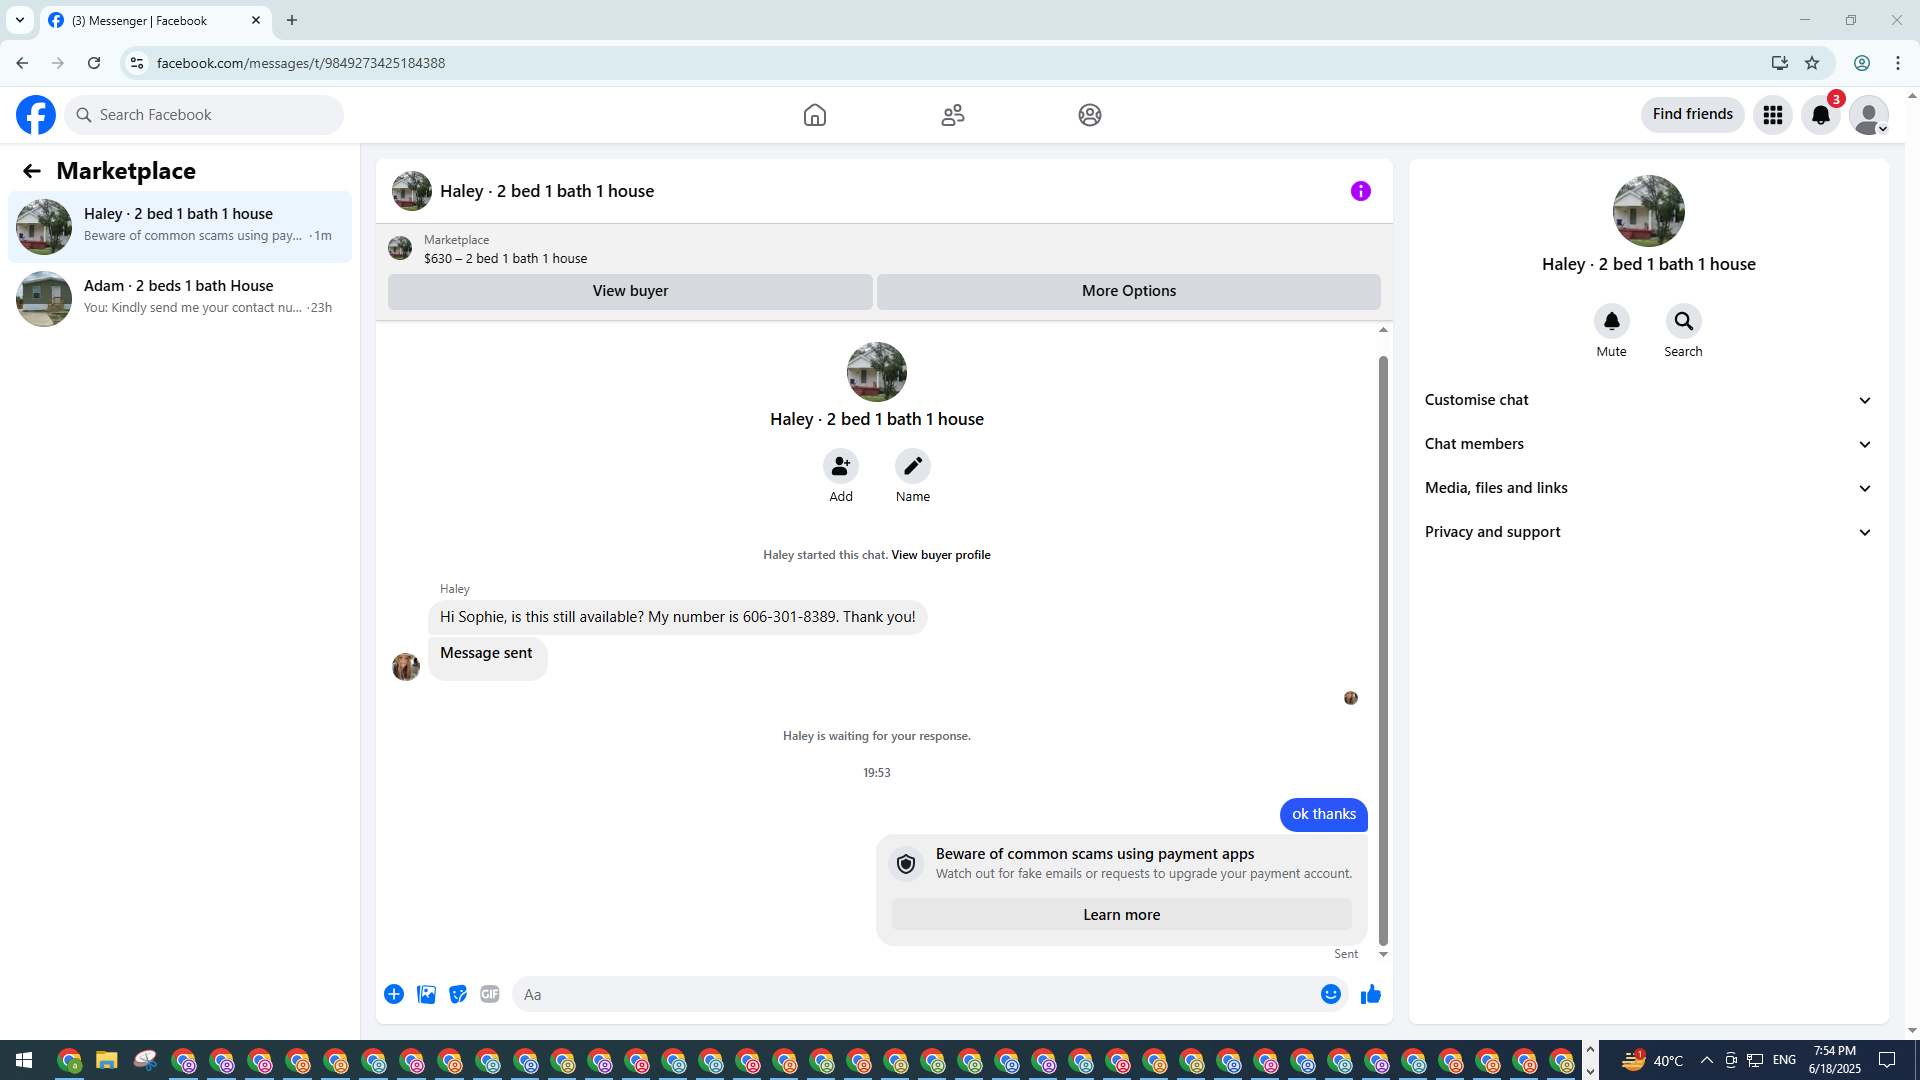
Task: Open Chrome three-dot menu
Action: 1898,63
